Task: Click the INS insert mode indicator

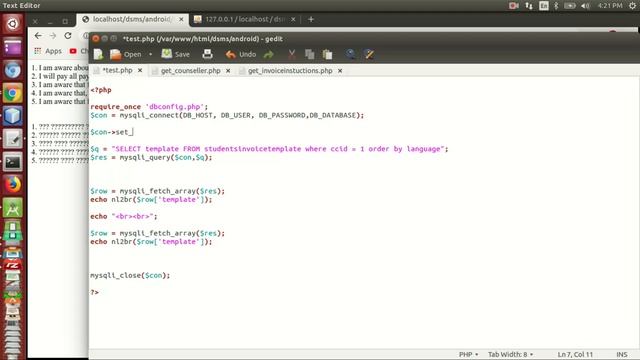Action: tap(622, 354)
